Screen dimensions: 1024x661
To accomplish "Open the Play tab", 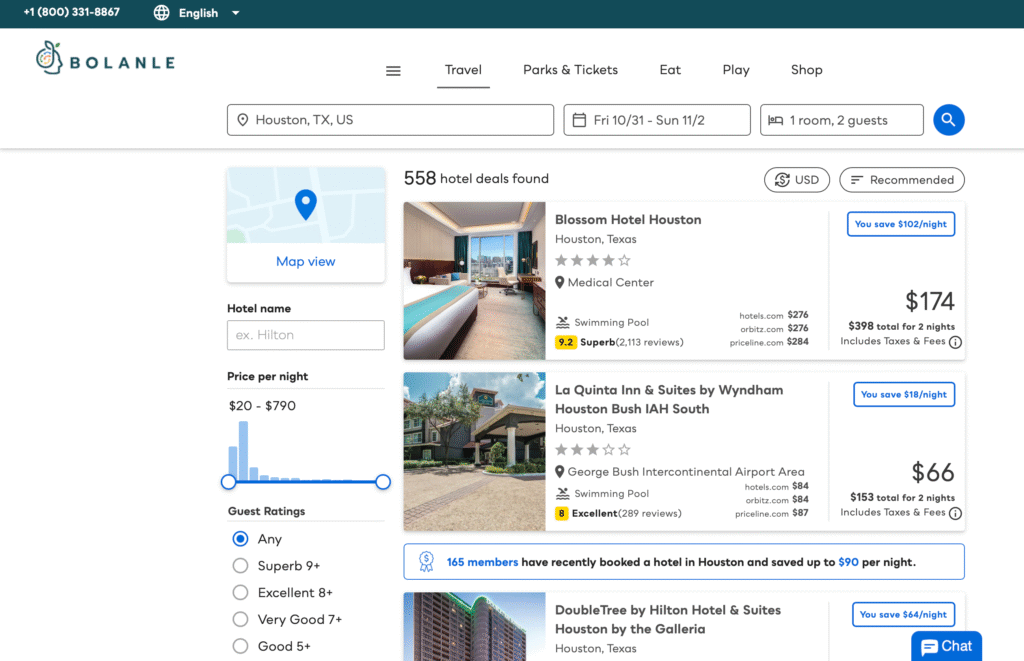I will [x=736, y=70].
